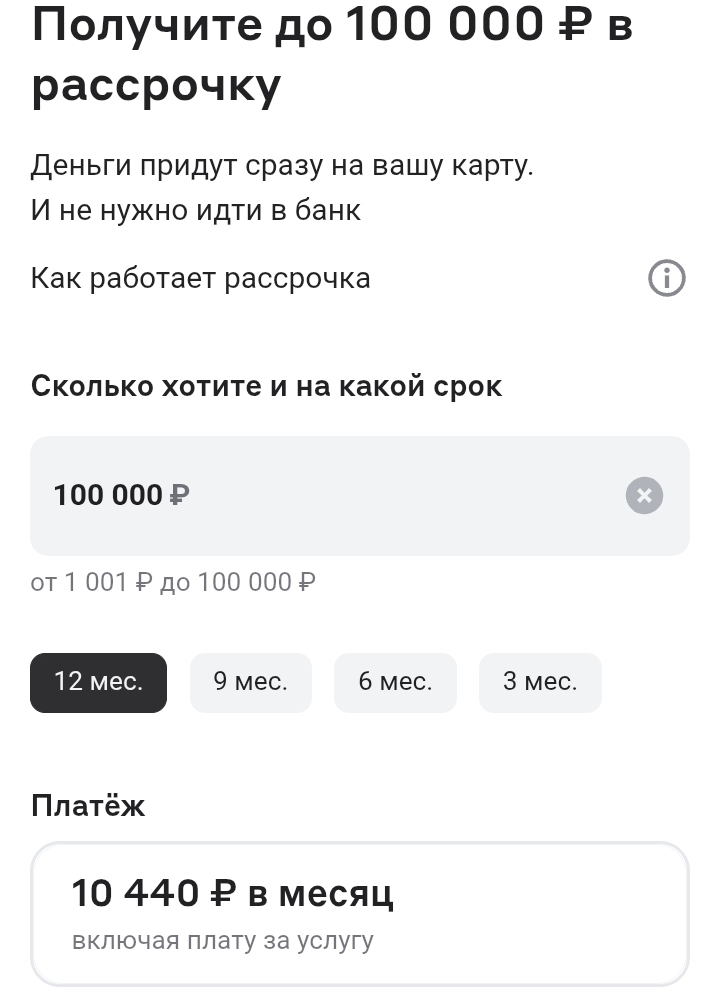Tap the ruble symbol in the monthly payment

222,893
